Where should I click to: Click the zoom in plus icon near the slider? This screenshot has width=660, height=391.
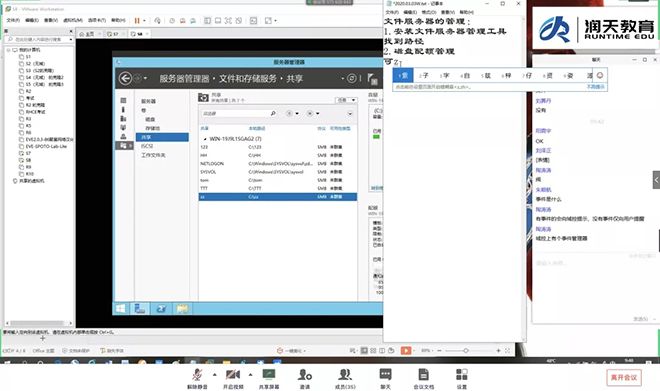498,351
